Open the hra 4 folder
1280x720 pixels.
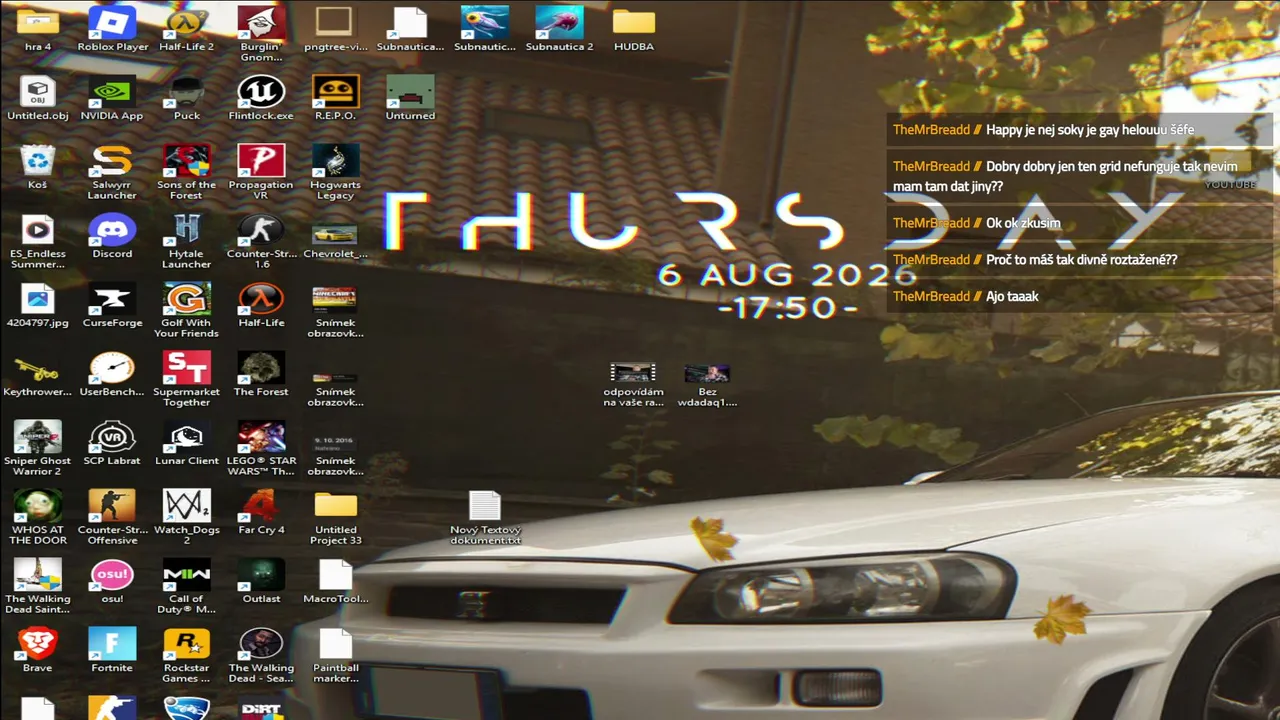pos(38,29)
